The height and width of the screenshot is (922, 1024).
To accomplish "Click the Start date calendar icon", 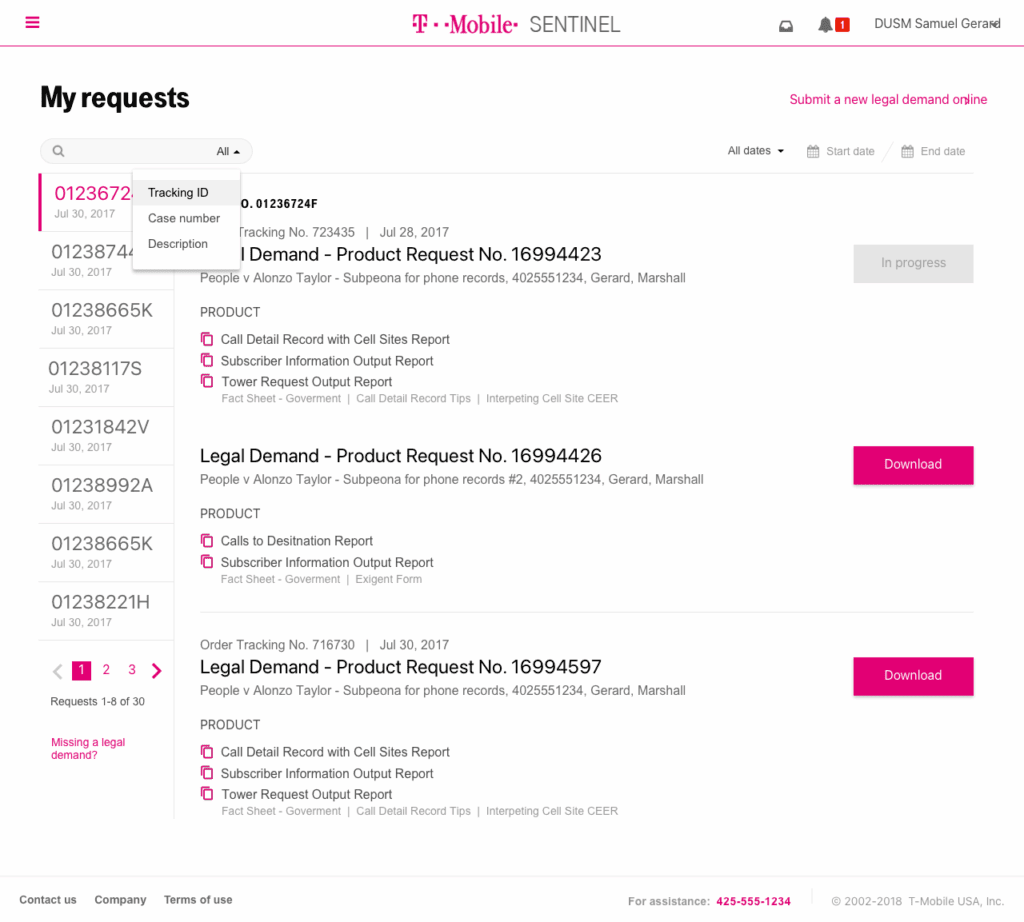I will pyautogui.click(x=811, y=152).
